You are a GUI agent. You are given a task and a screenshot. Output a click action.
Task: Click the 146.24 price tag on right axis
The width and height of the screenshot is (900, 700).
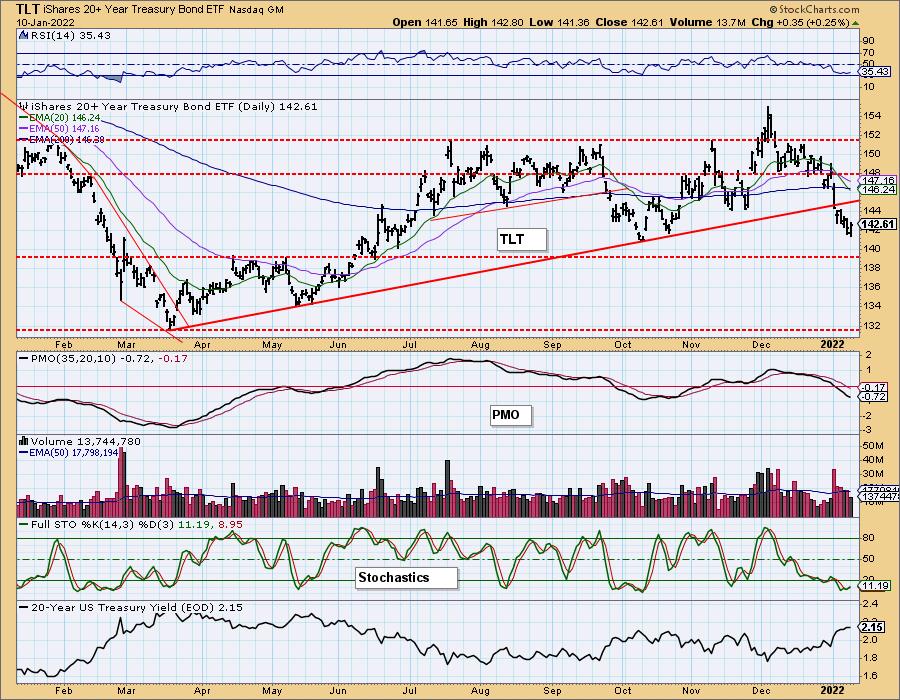[x=878, y=189]
